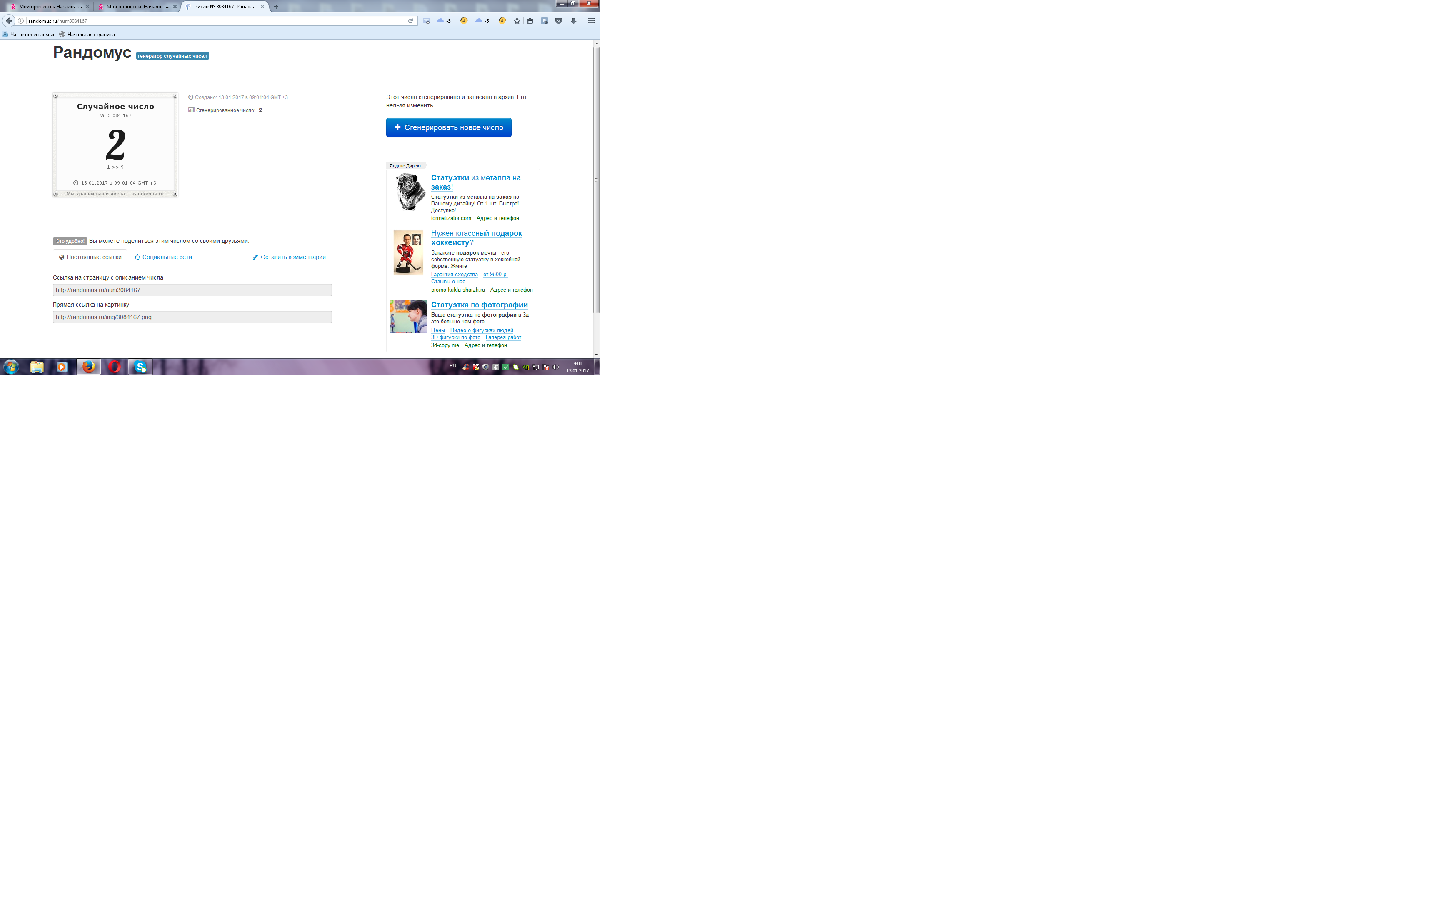Open a new tab with plus button
1440x900 pixels.
click(x=276, y=6)
